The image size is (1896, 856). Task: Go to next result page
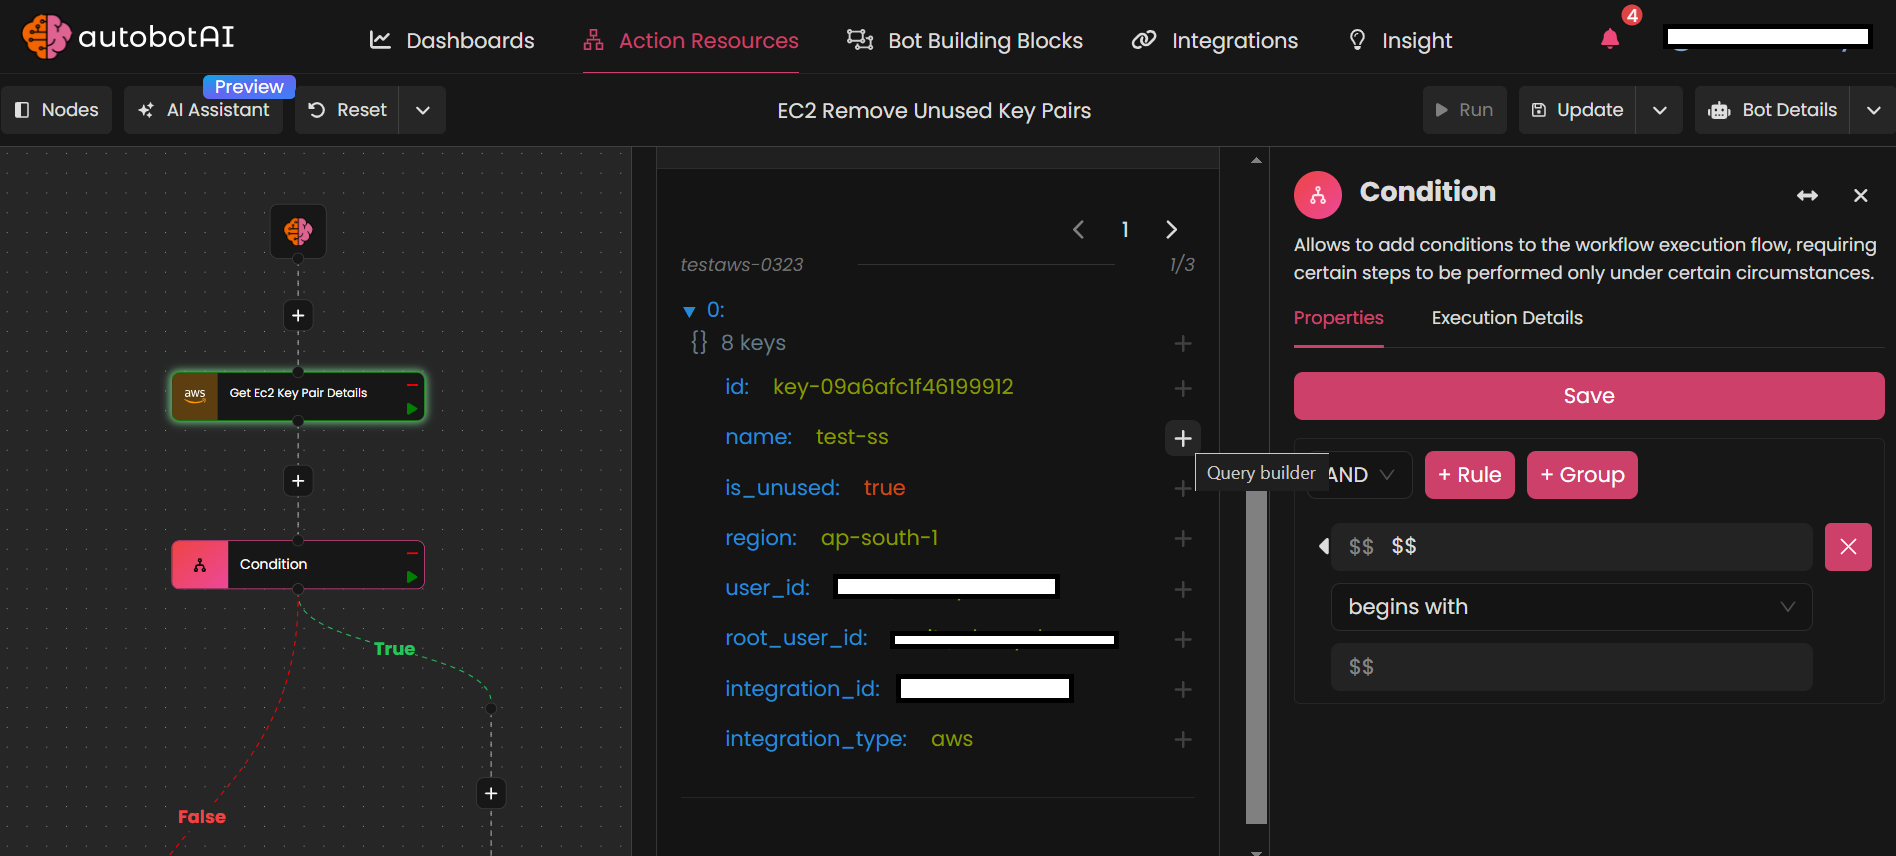[1171, 230]
